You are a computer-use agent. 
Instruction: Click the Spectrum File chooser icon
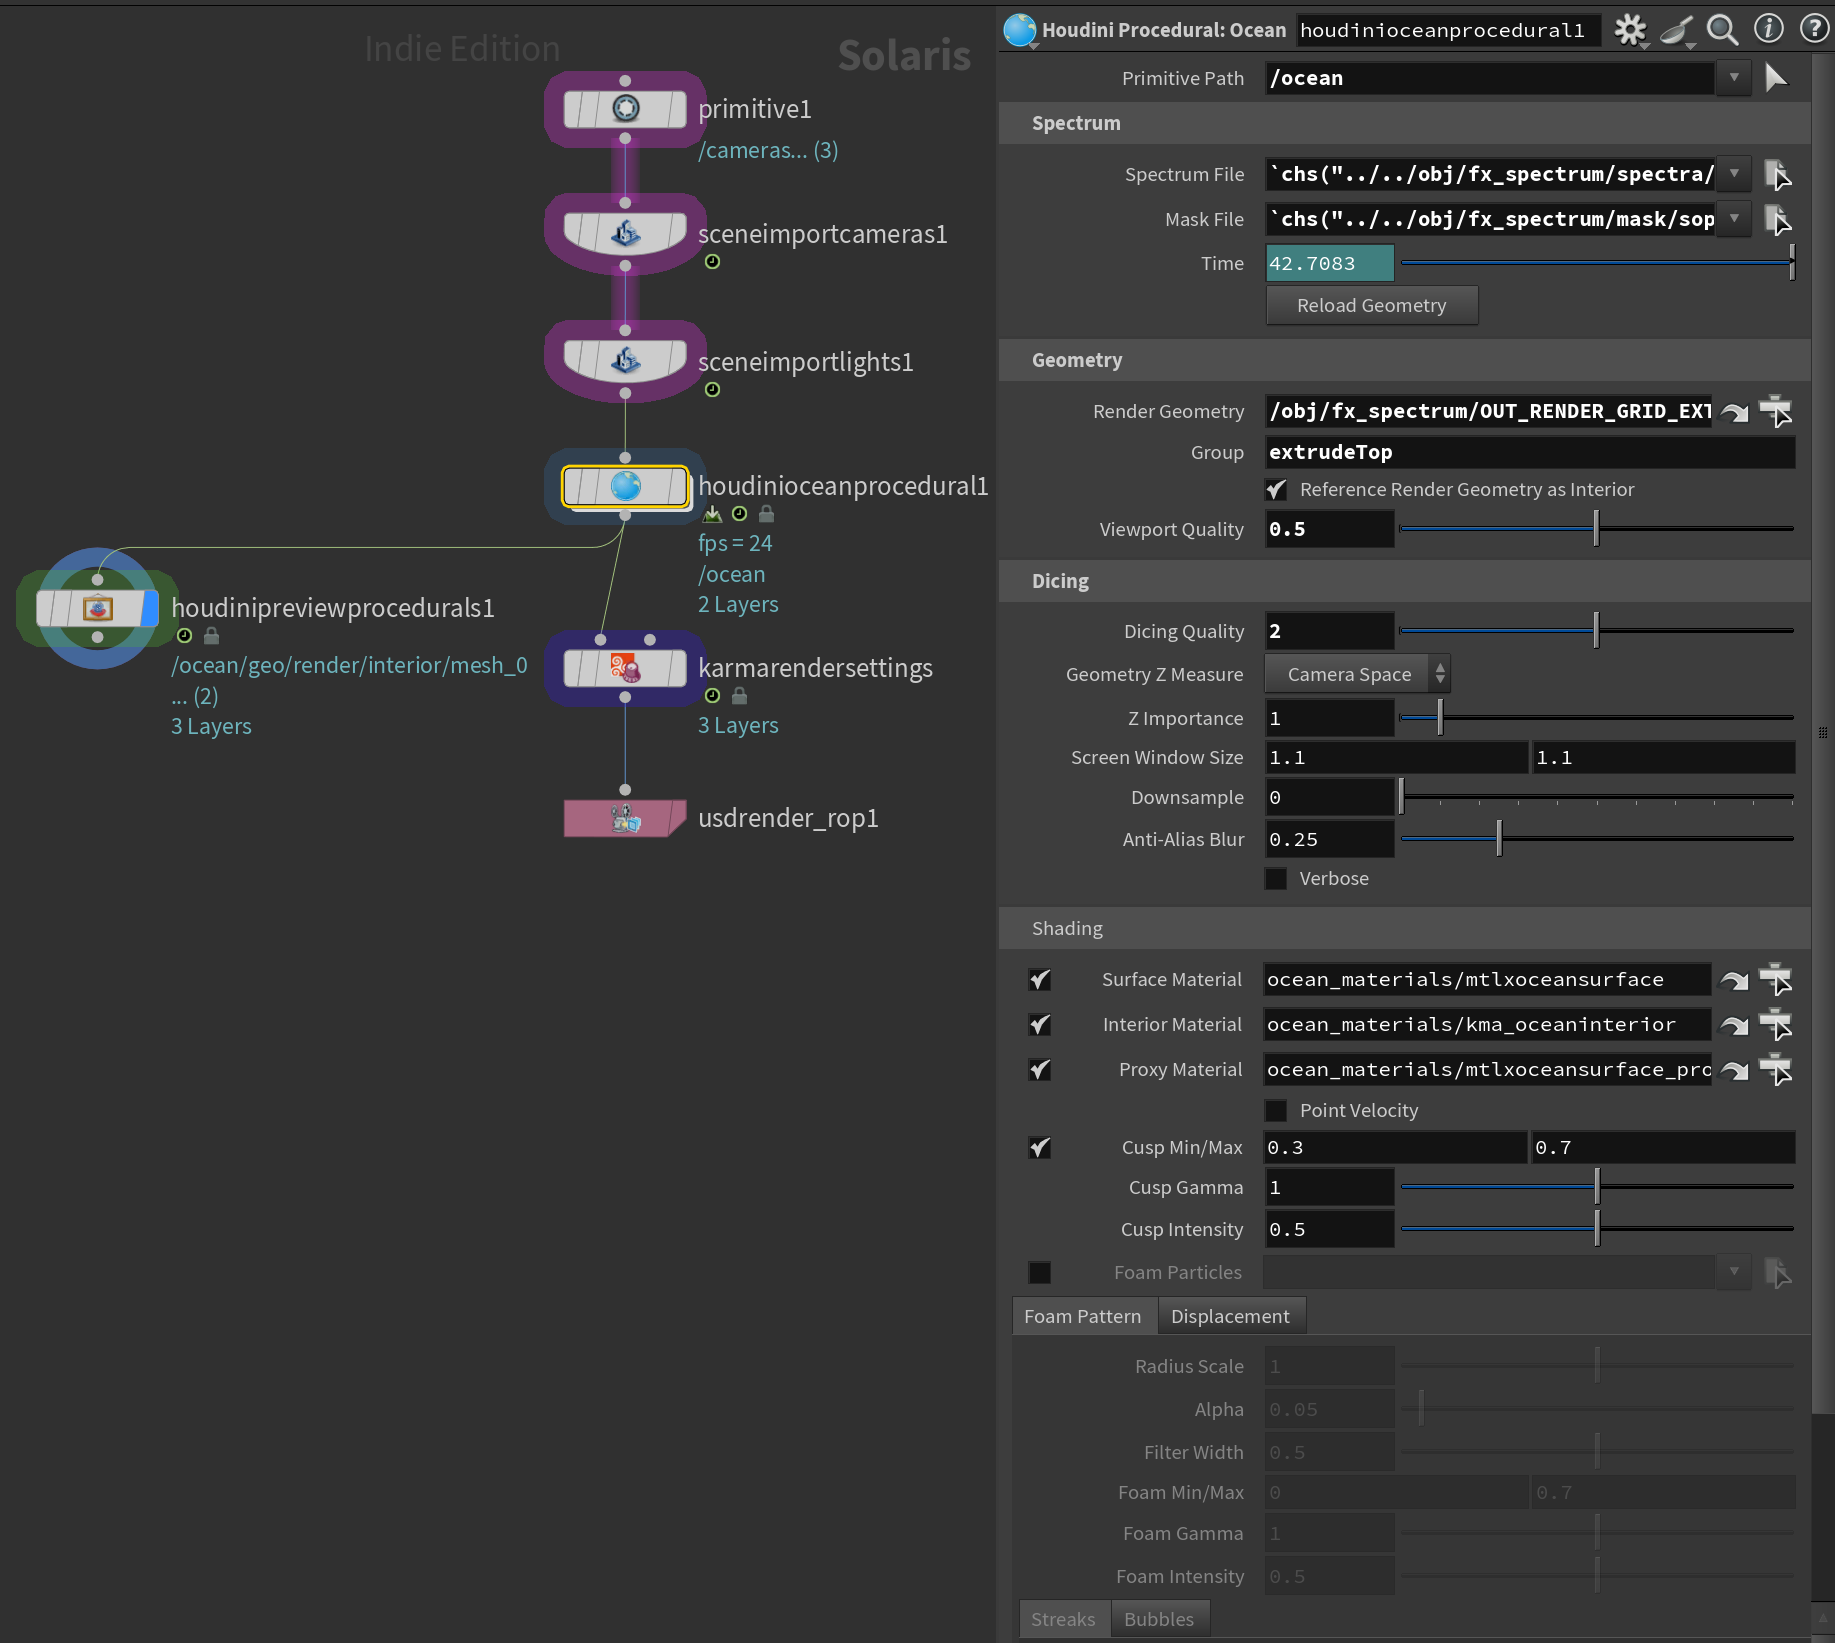tap(1776, 175)
